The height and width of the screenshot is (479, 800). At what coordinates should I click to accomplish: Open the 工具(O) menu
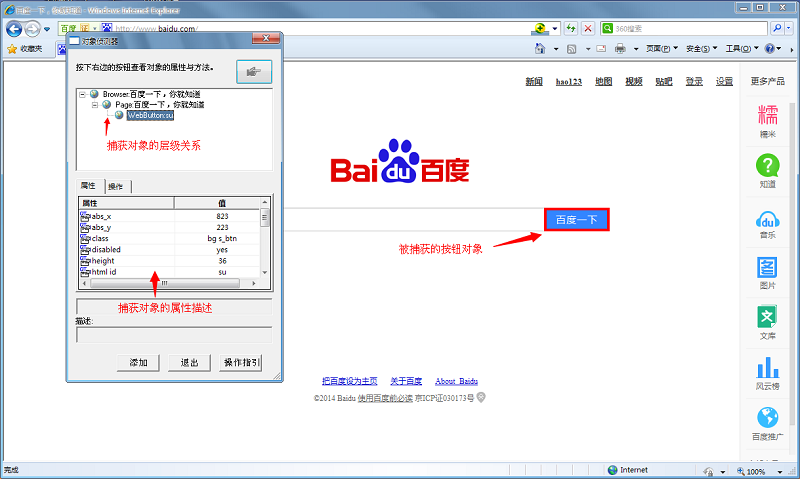coord(742,48)
